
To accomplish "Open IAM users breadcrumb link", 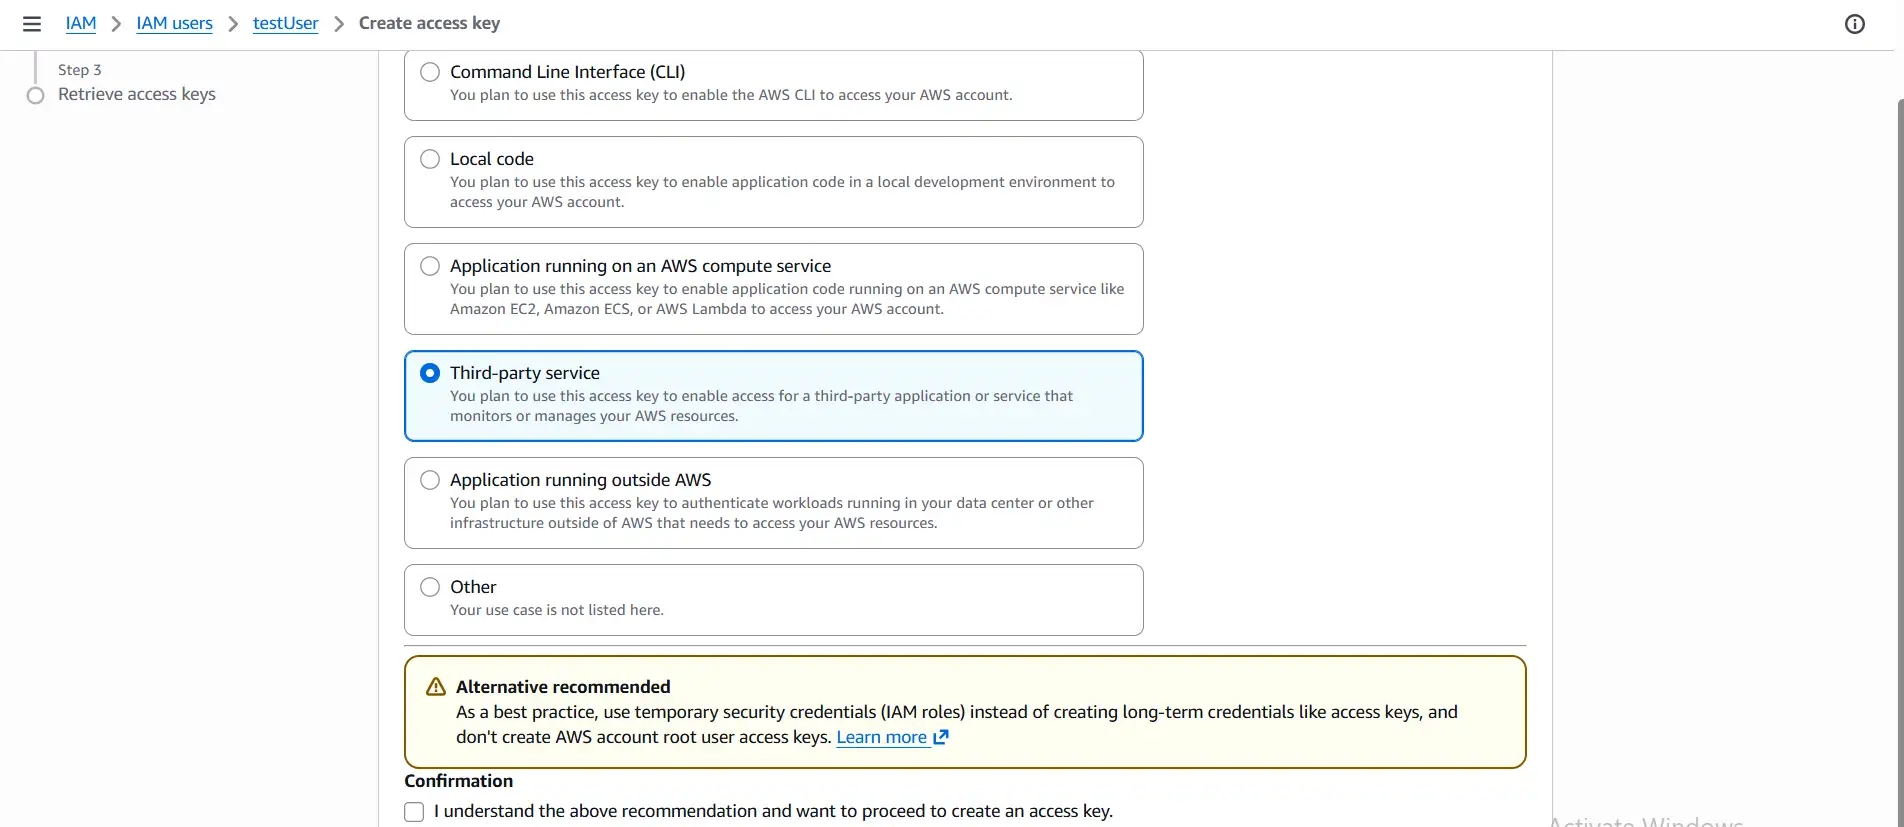I will (x=175, y=23).
